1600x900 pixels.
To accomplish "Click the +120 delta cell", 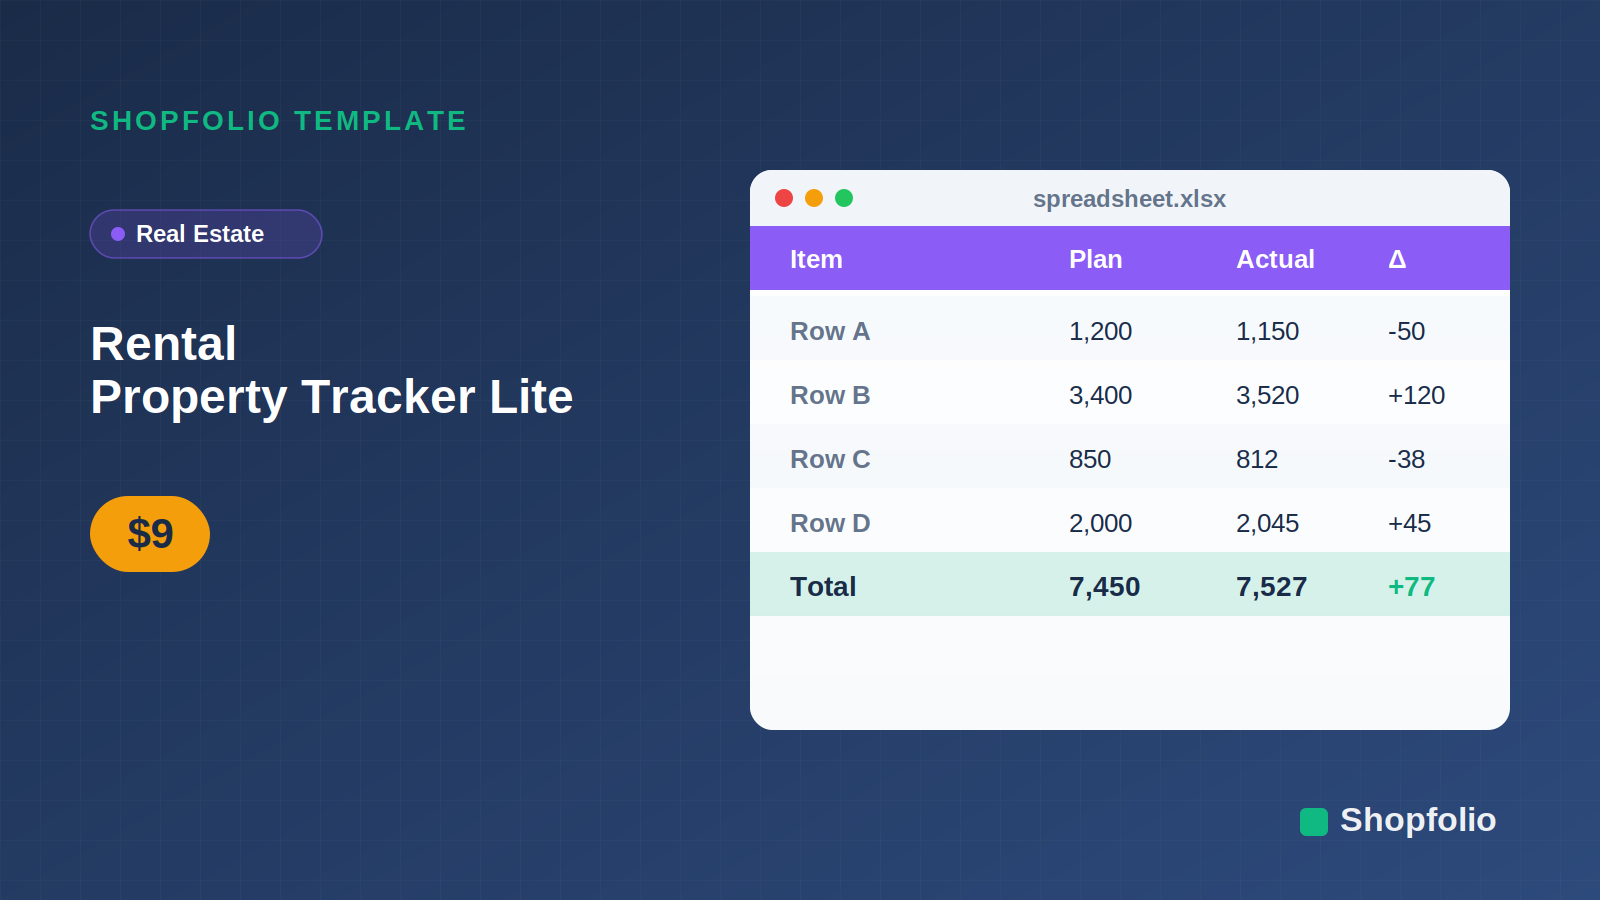I will pos(1416,395).
